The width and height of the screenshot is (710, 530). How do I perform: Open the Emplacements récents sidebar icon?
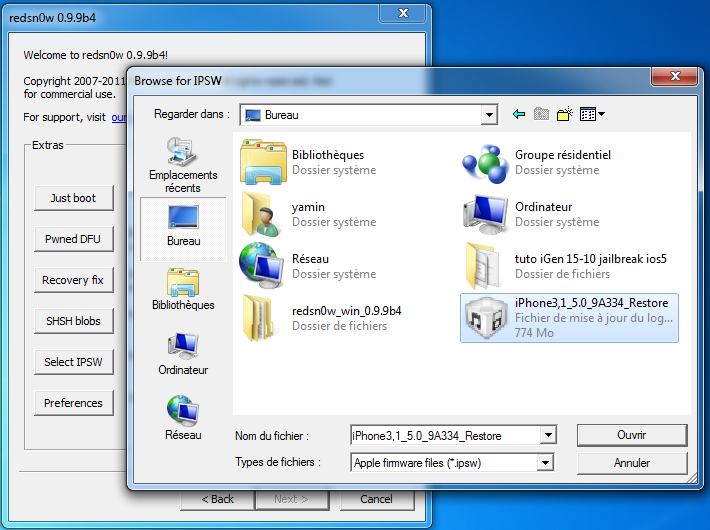(x=183, y=165)
